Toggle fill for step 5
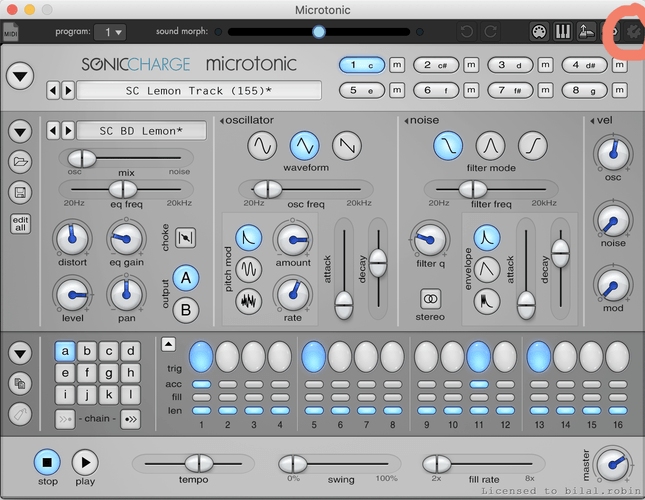Viewport: 645px width, 500px height. tap(314, 398)
